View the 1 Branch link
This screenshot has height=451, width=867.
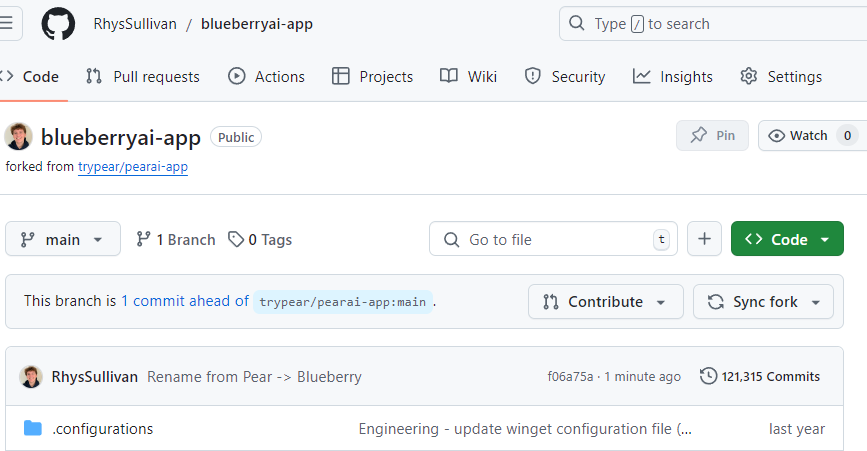point(176,239)
